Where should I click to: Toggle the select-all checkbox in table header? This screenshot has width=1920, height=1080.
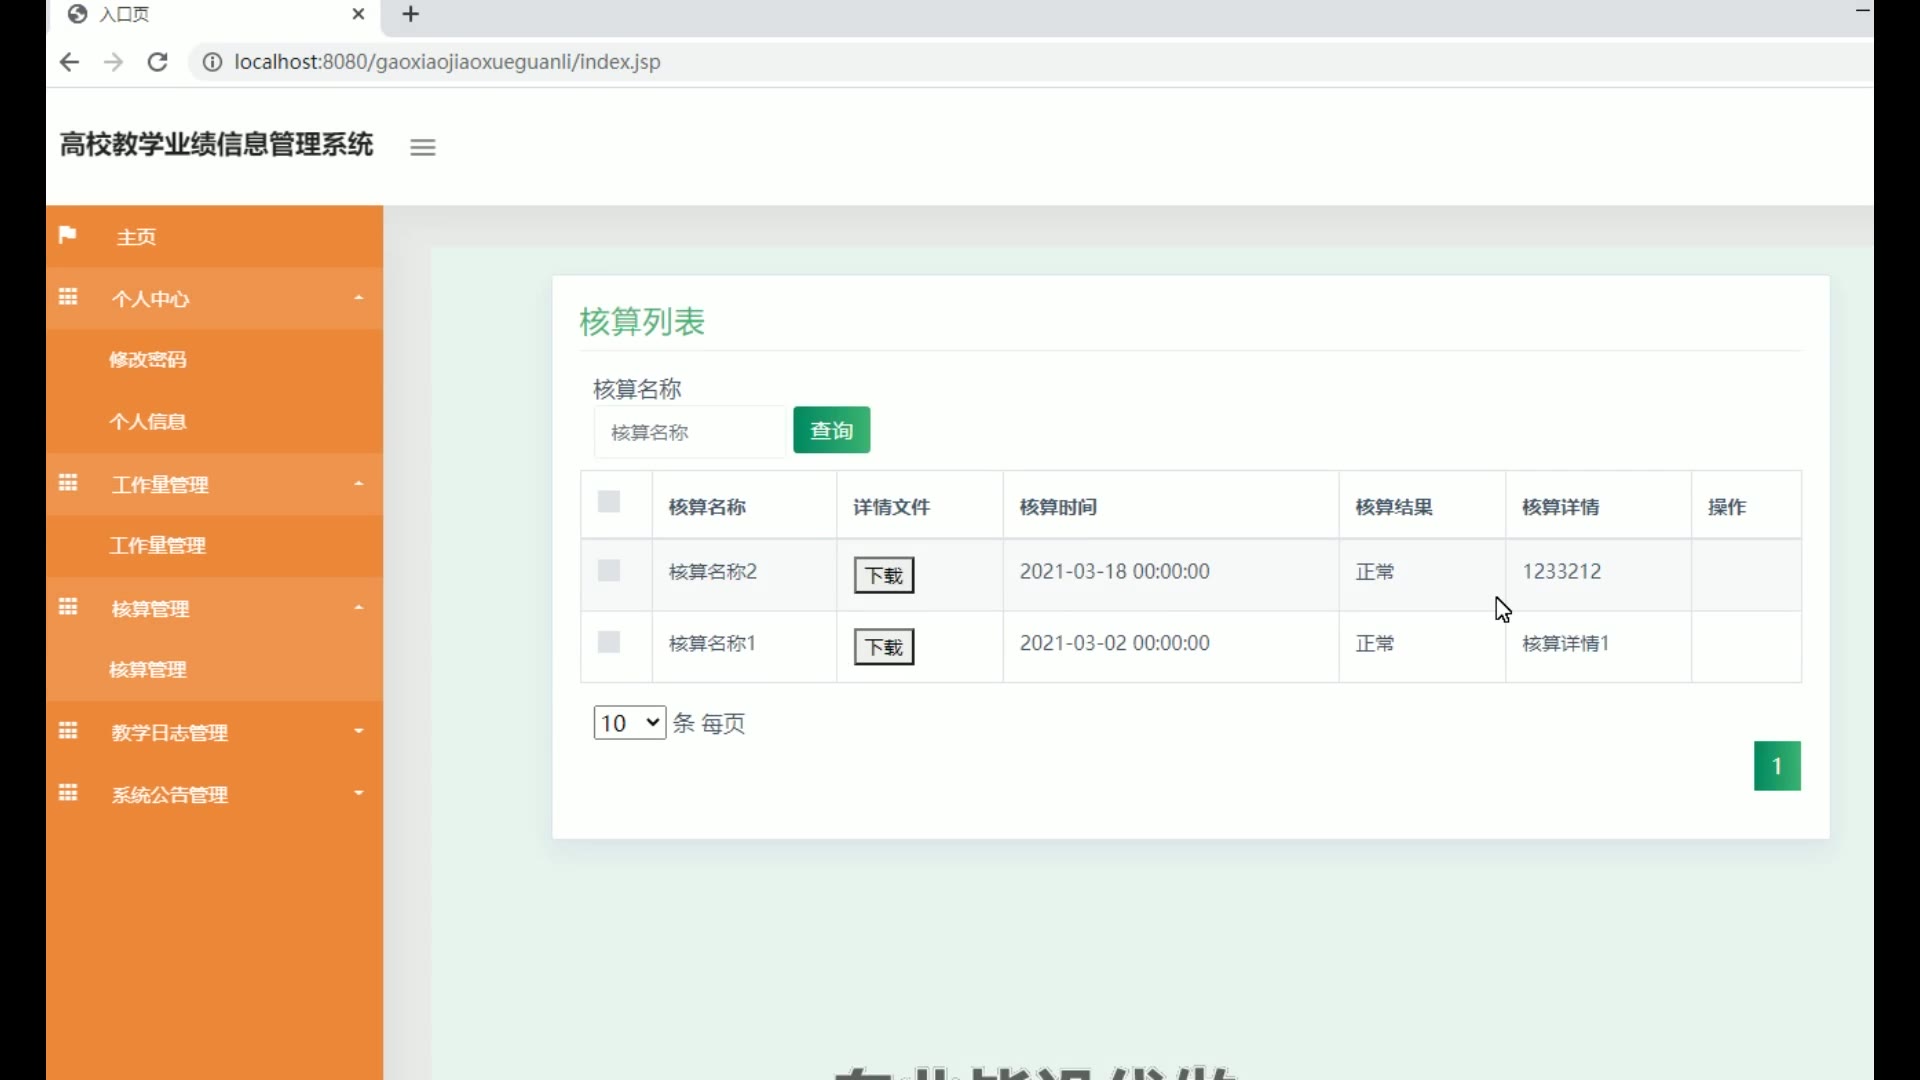click(609, 502)
